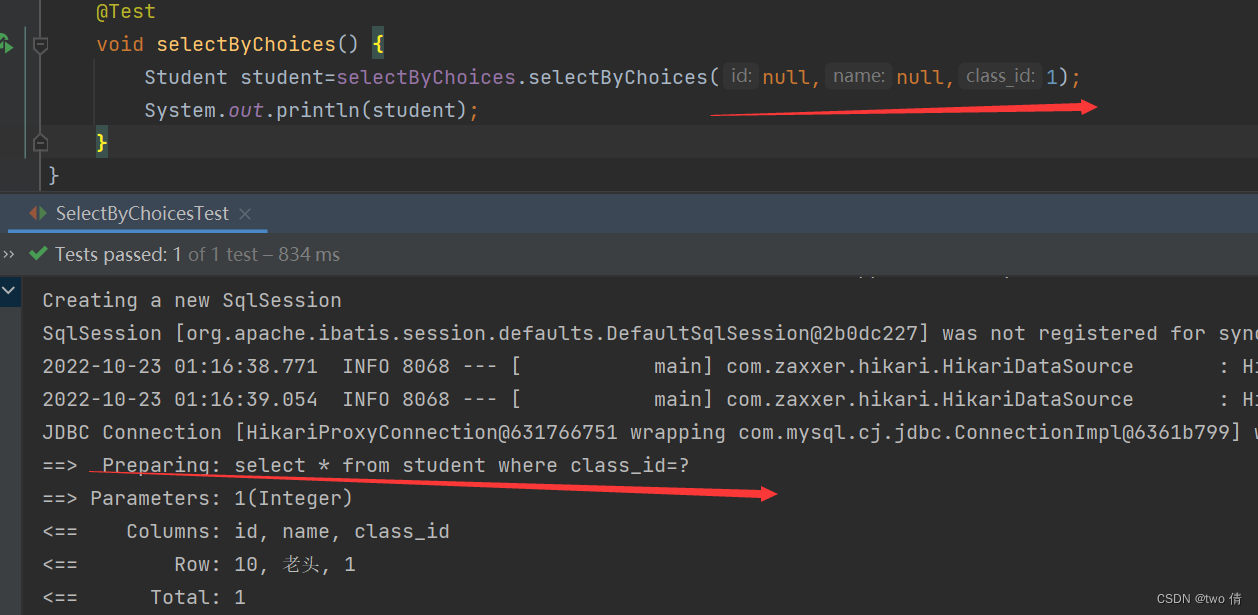
Task: Click the test class icon on the SelectByChoicesTest tab
Action: pos(38,213)
